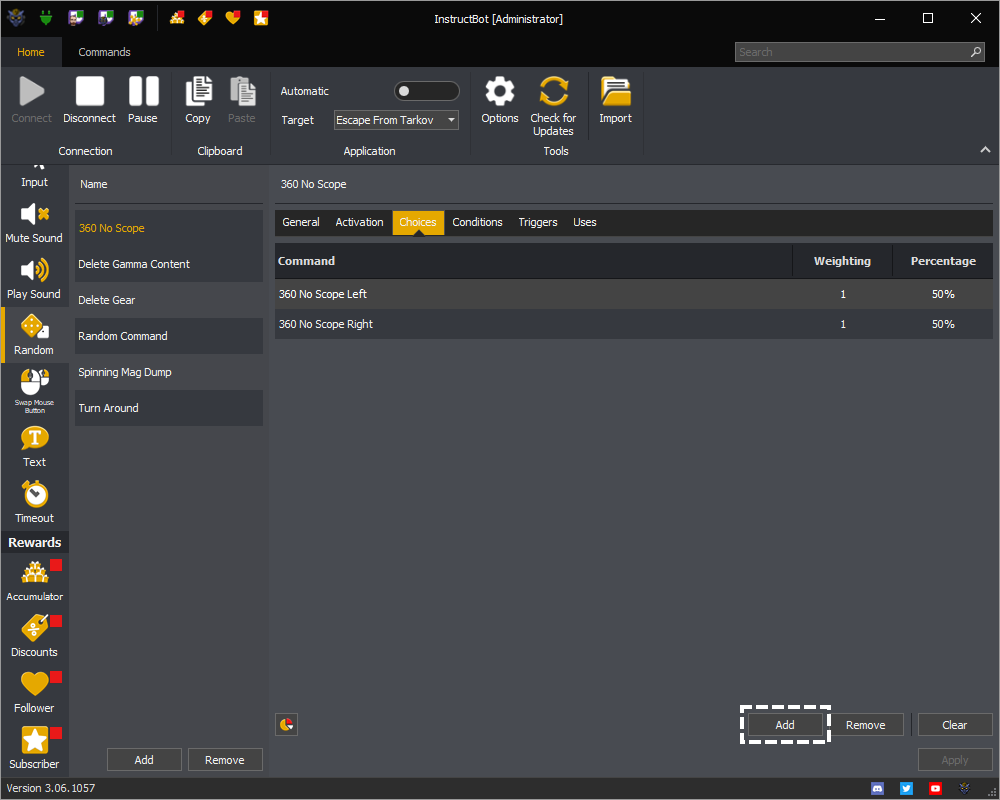1000x800 pixels.
Task: Click the pie chart icon below choices
Action: point(286,724)
